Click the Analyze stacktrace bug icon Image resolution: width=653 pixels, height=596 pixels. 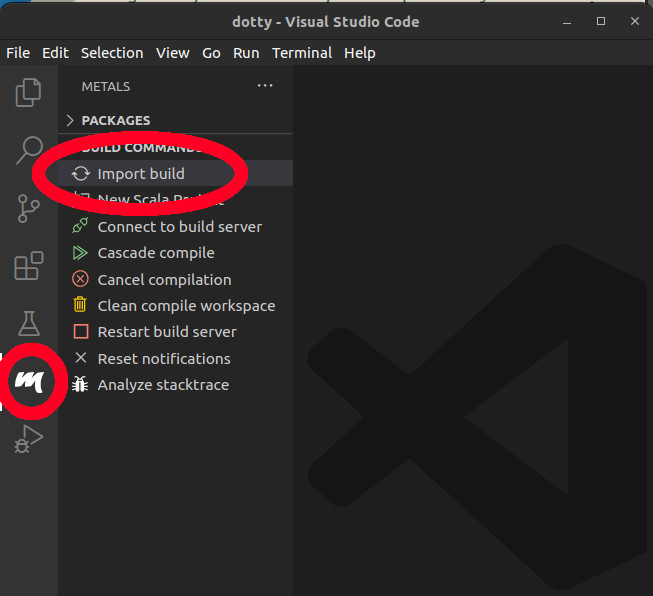click(81, 385)
